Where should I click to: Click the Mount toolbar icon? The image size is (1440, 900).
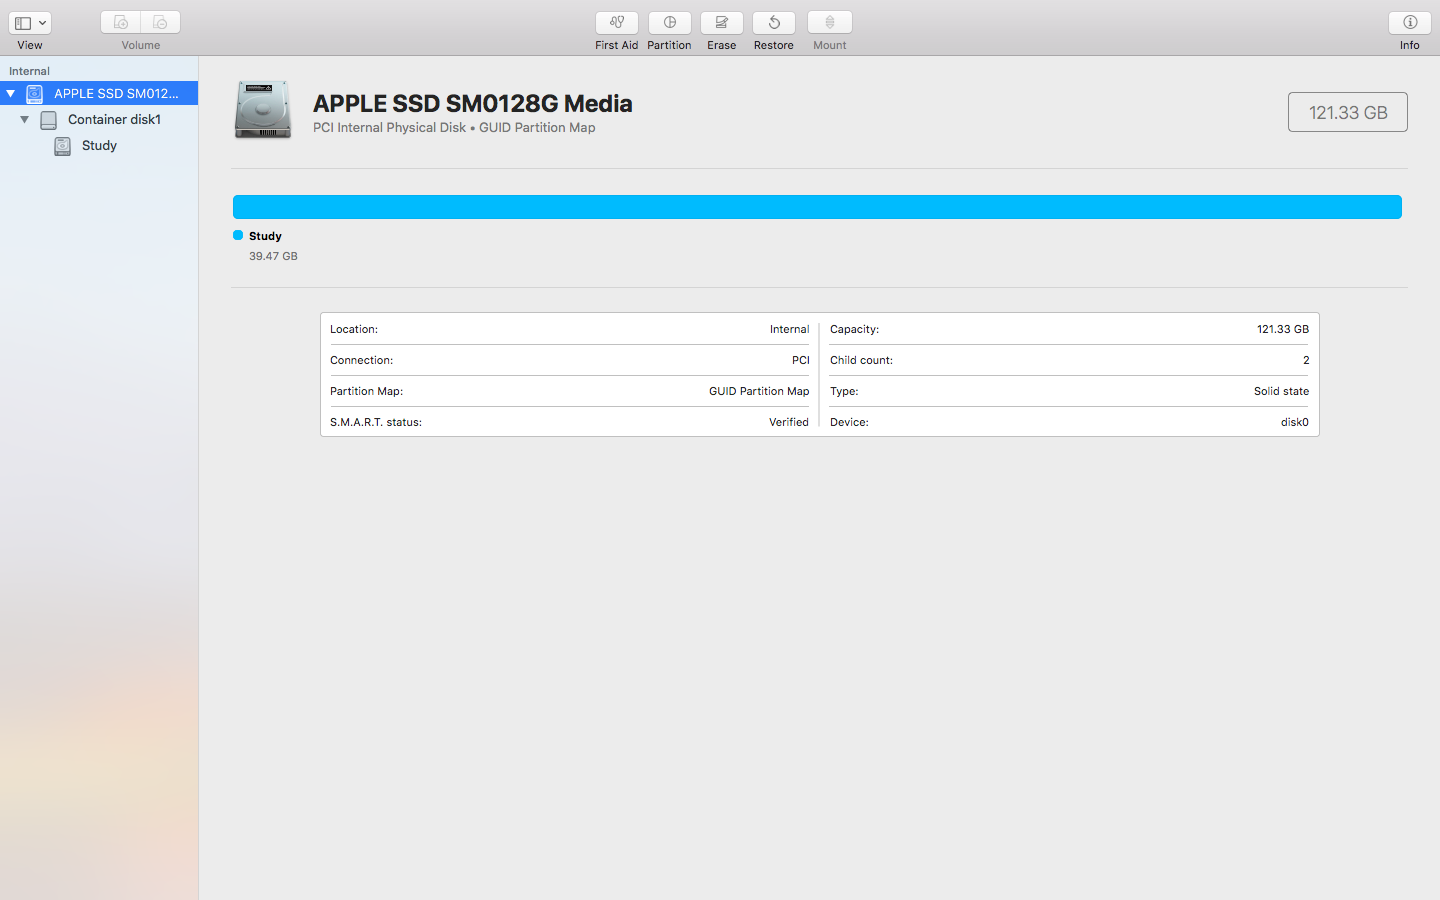(x=830, y=22)
